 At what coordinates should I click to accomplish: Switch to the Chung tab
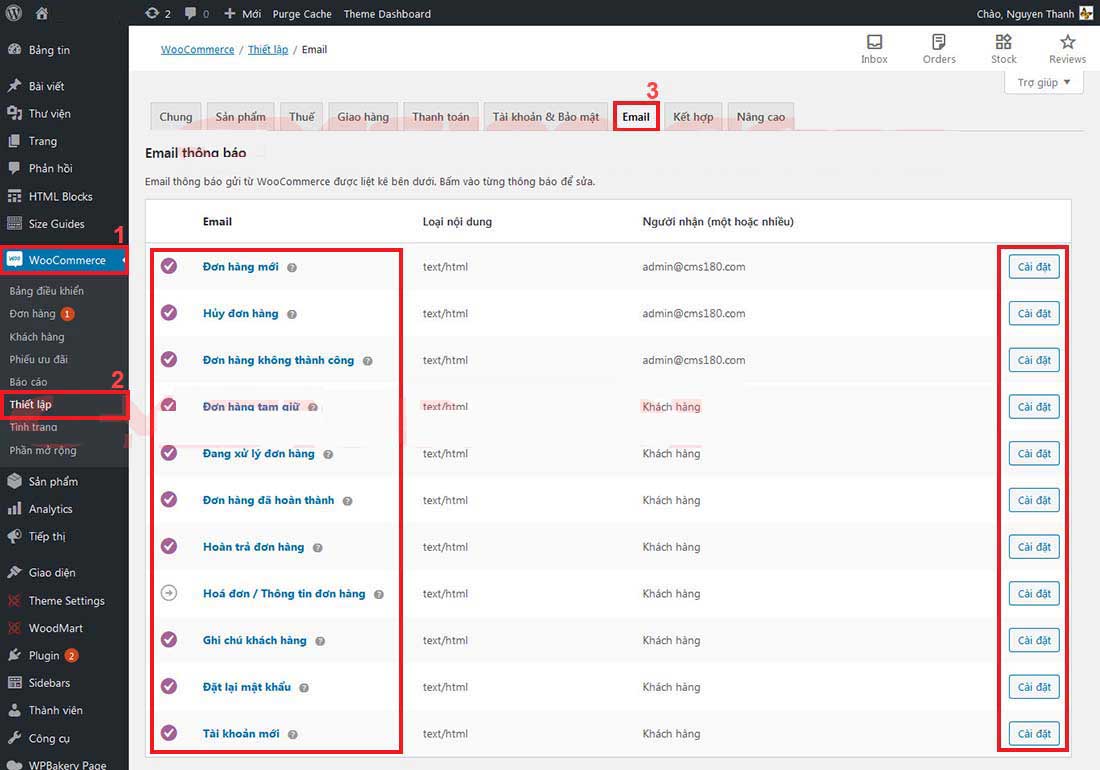(x=175, y=116)
